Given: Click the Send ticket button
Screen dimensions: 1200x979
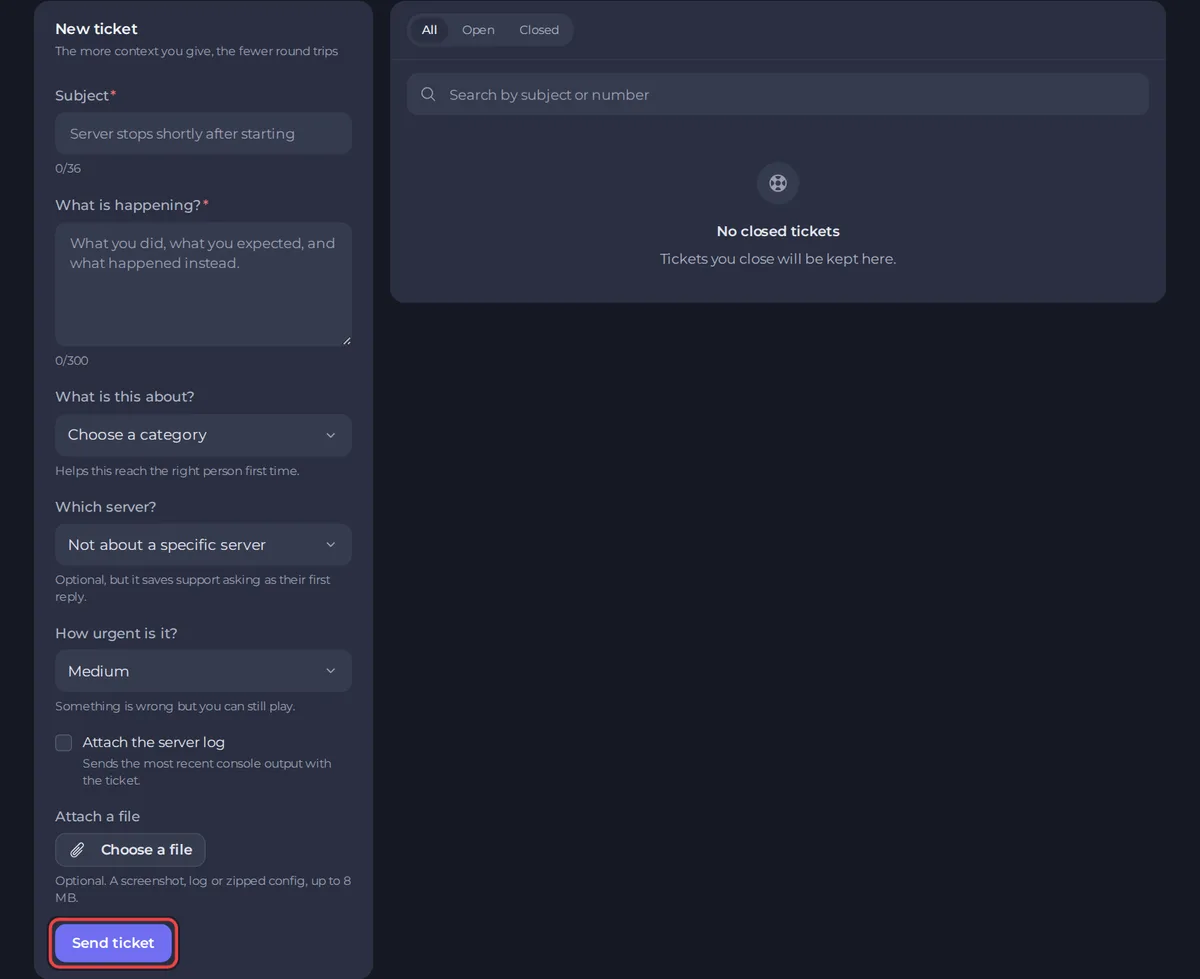Looking at the screenshot, I should (113, 943).
